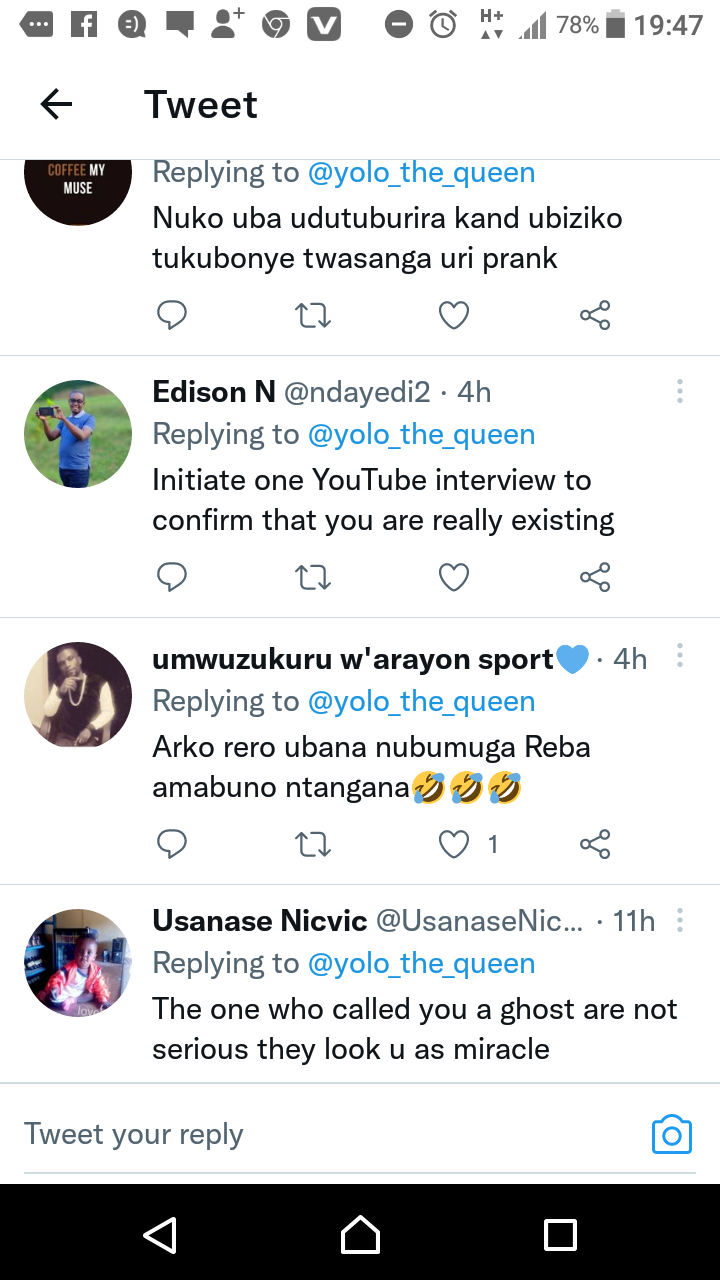720x1280 pixels.
Task: Retweet the 'Nuko uba udutuburira' reply
Action: click(314, 316)
